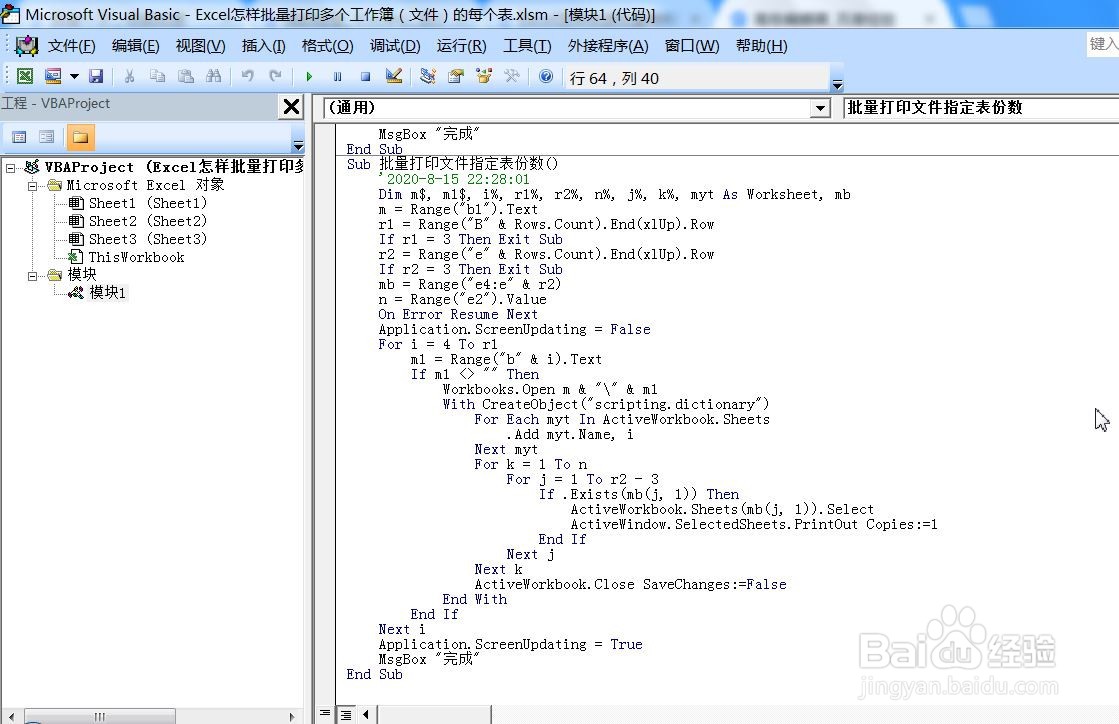The image size is (1119, 724).
Task: Toggle Folders button in project panel
Action: point(81,137)
